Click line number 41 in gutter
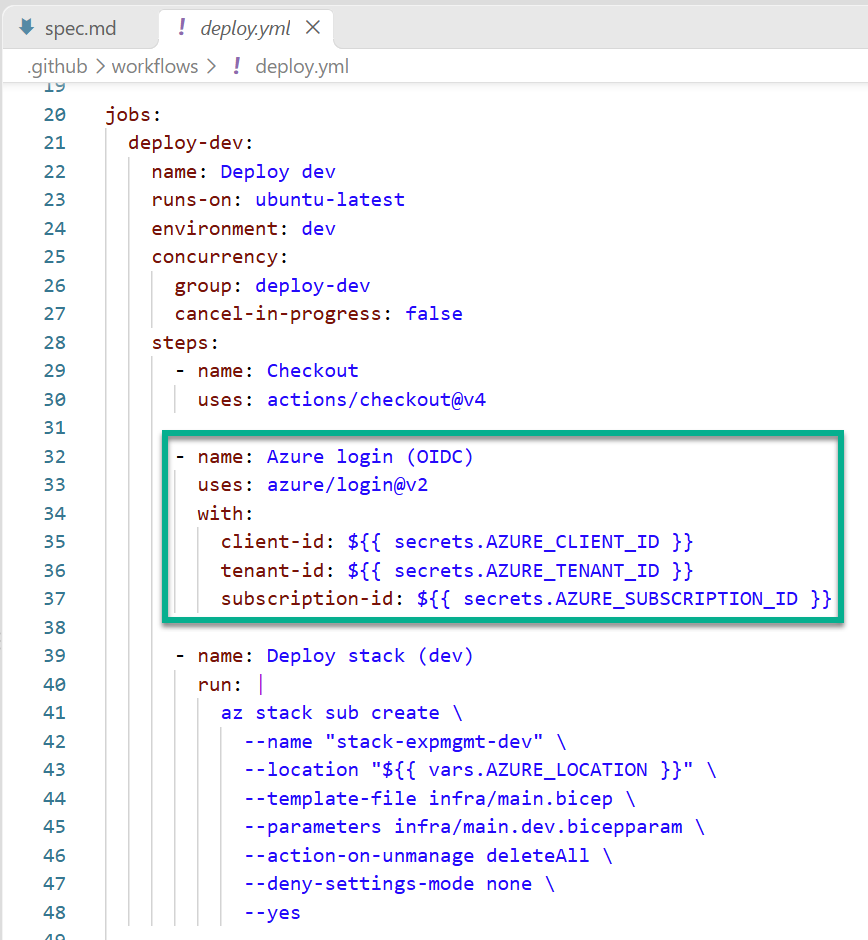868x940 pixels. point(55,713)
